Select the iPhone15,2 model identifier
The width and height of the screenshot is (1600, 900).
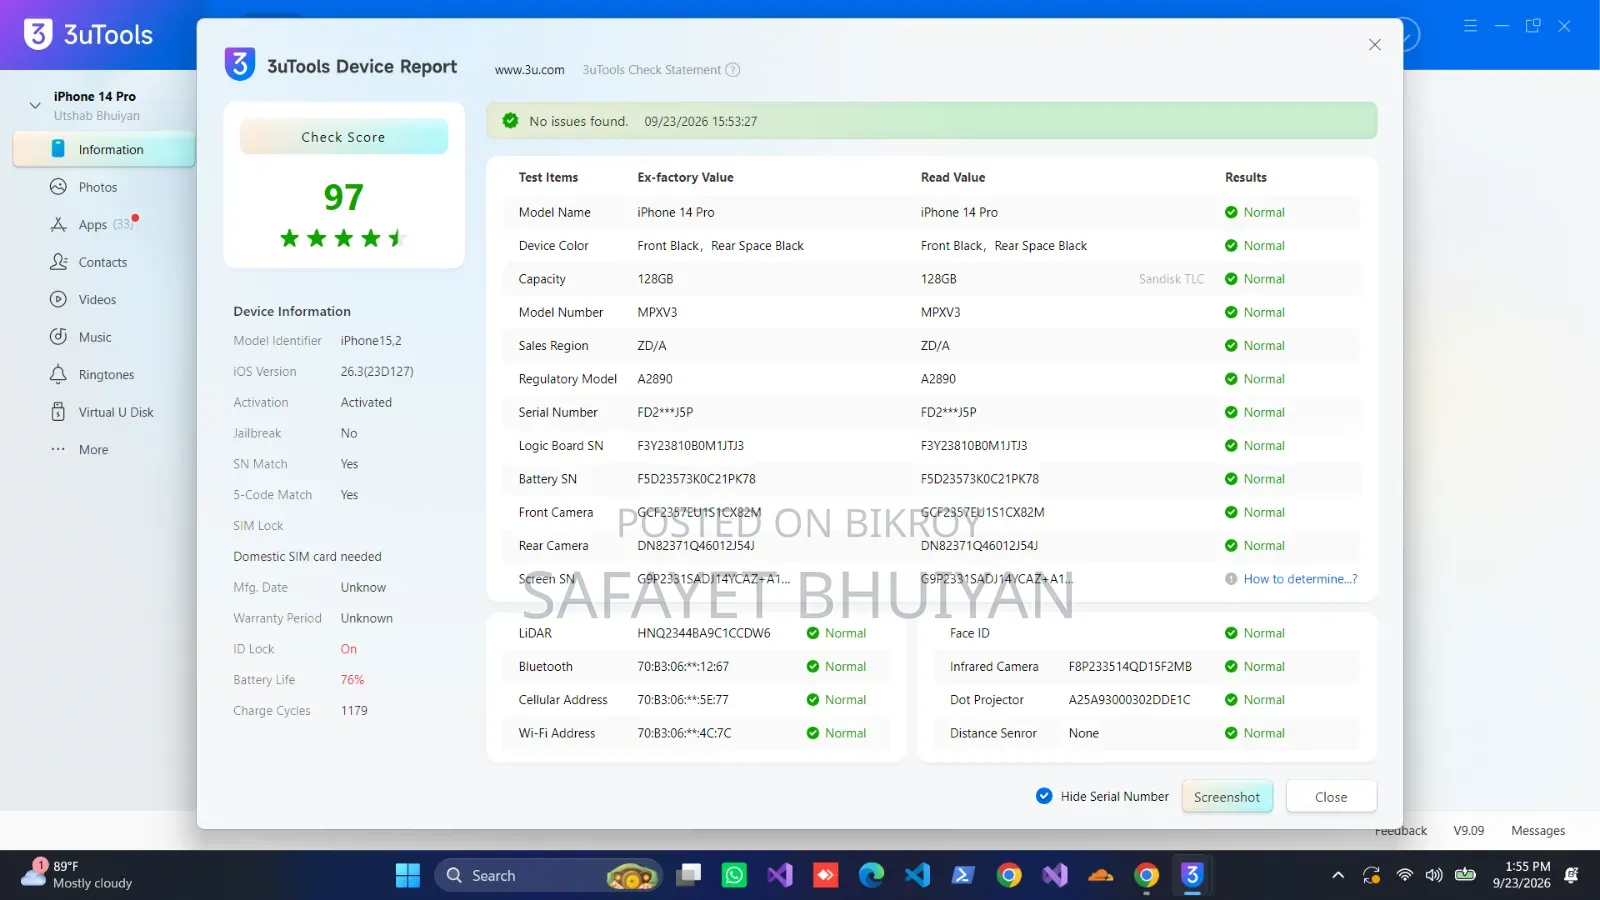tap(371, 341)
